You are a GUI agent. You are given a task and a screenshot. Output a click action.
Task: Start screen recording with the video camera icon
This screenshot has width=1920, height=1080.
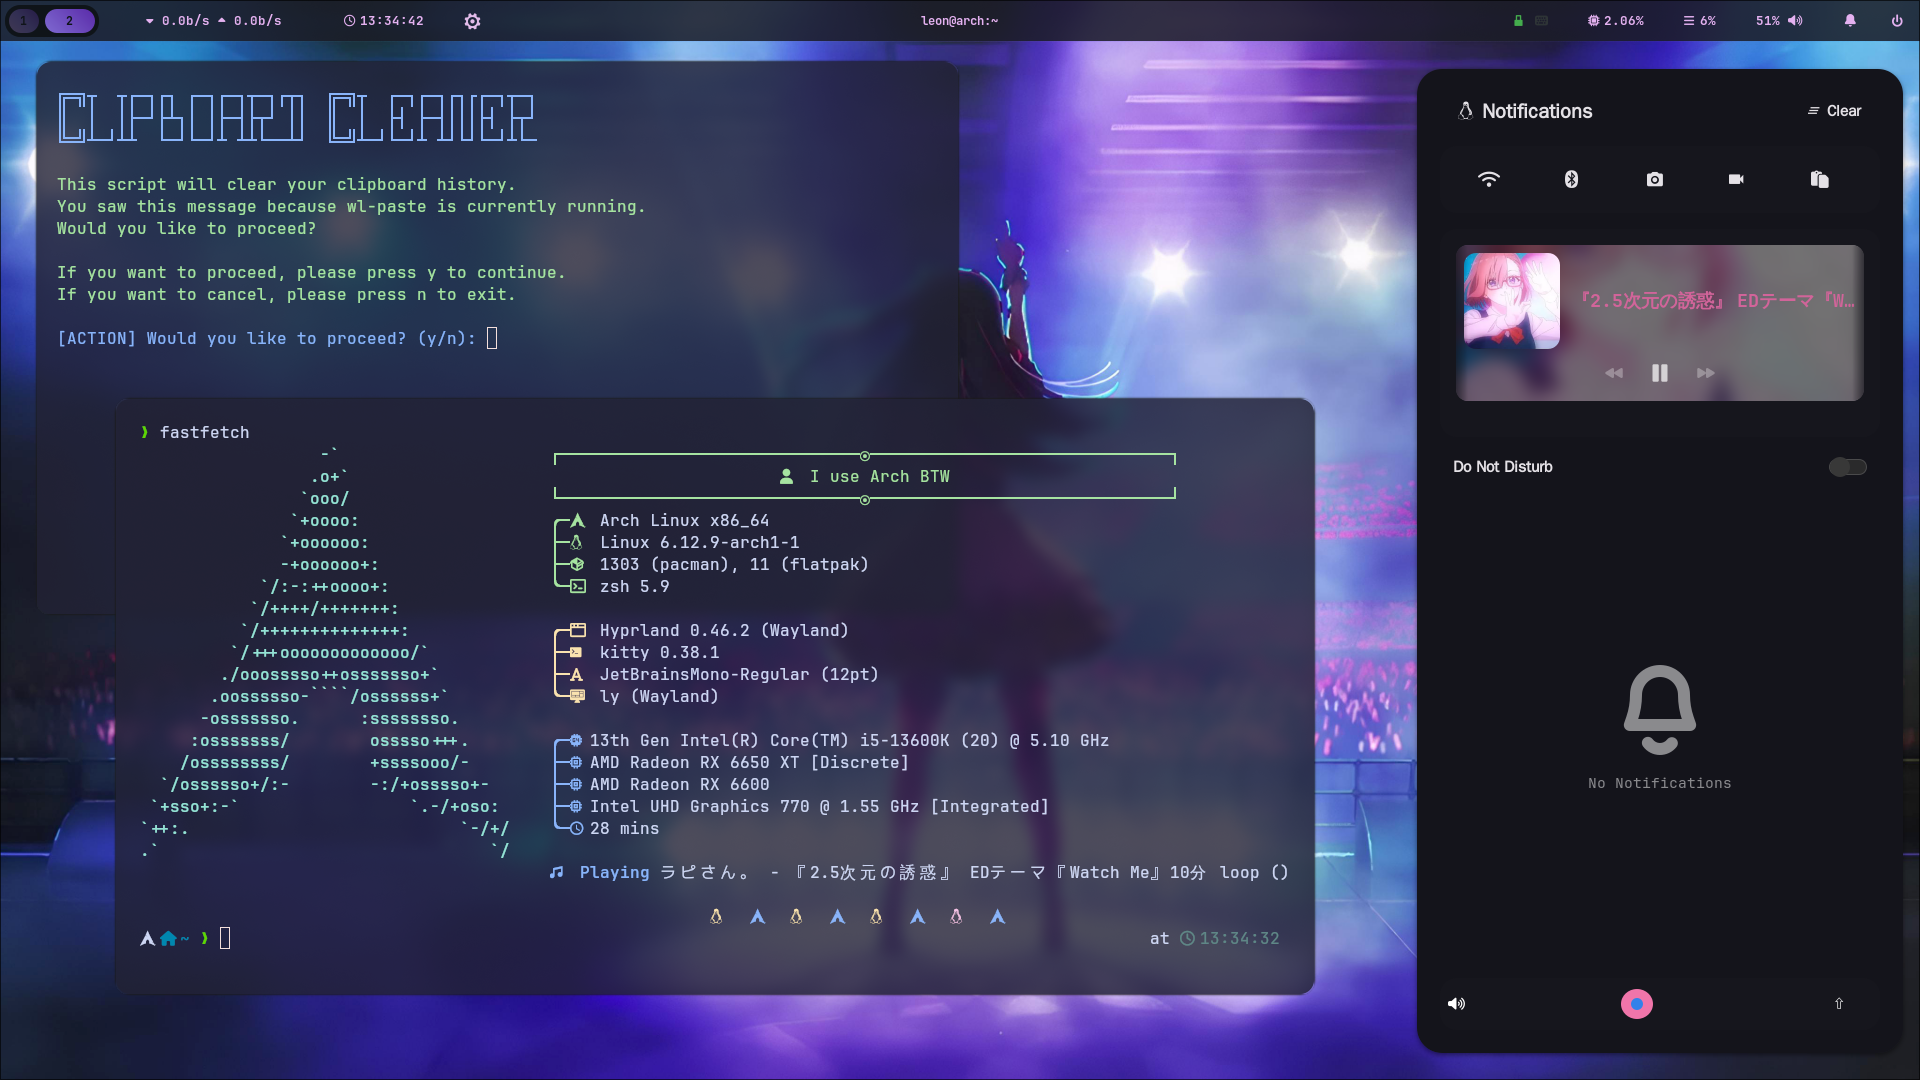1736,179
